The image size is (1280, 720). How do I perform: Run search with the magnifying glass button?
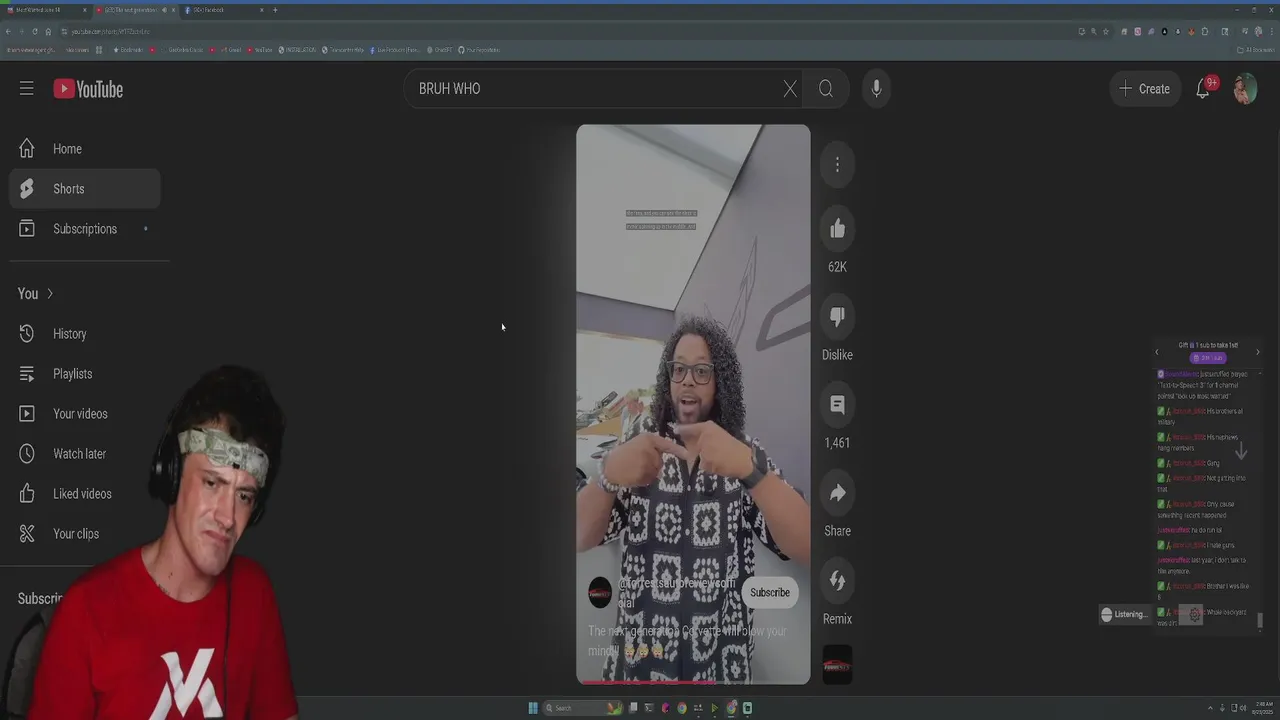click(x=826, y=89)
